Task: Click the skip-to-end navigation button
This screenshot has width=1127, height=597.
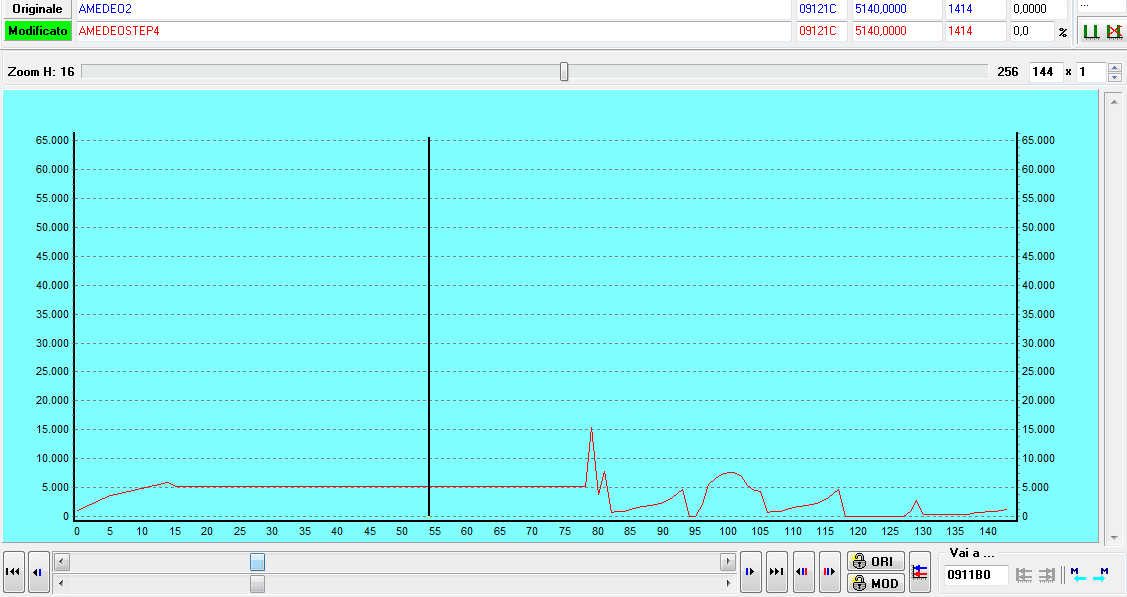Action: coord(776,571)
